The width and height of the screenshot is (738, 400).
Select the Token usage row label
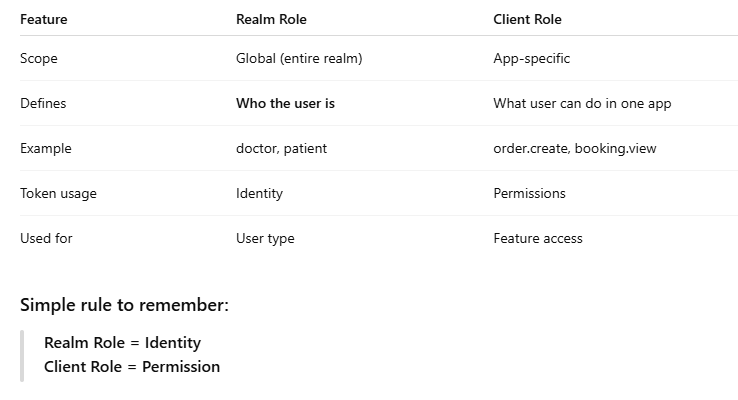tap(58, 194)
